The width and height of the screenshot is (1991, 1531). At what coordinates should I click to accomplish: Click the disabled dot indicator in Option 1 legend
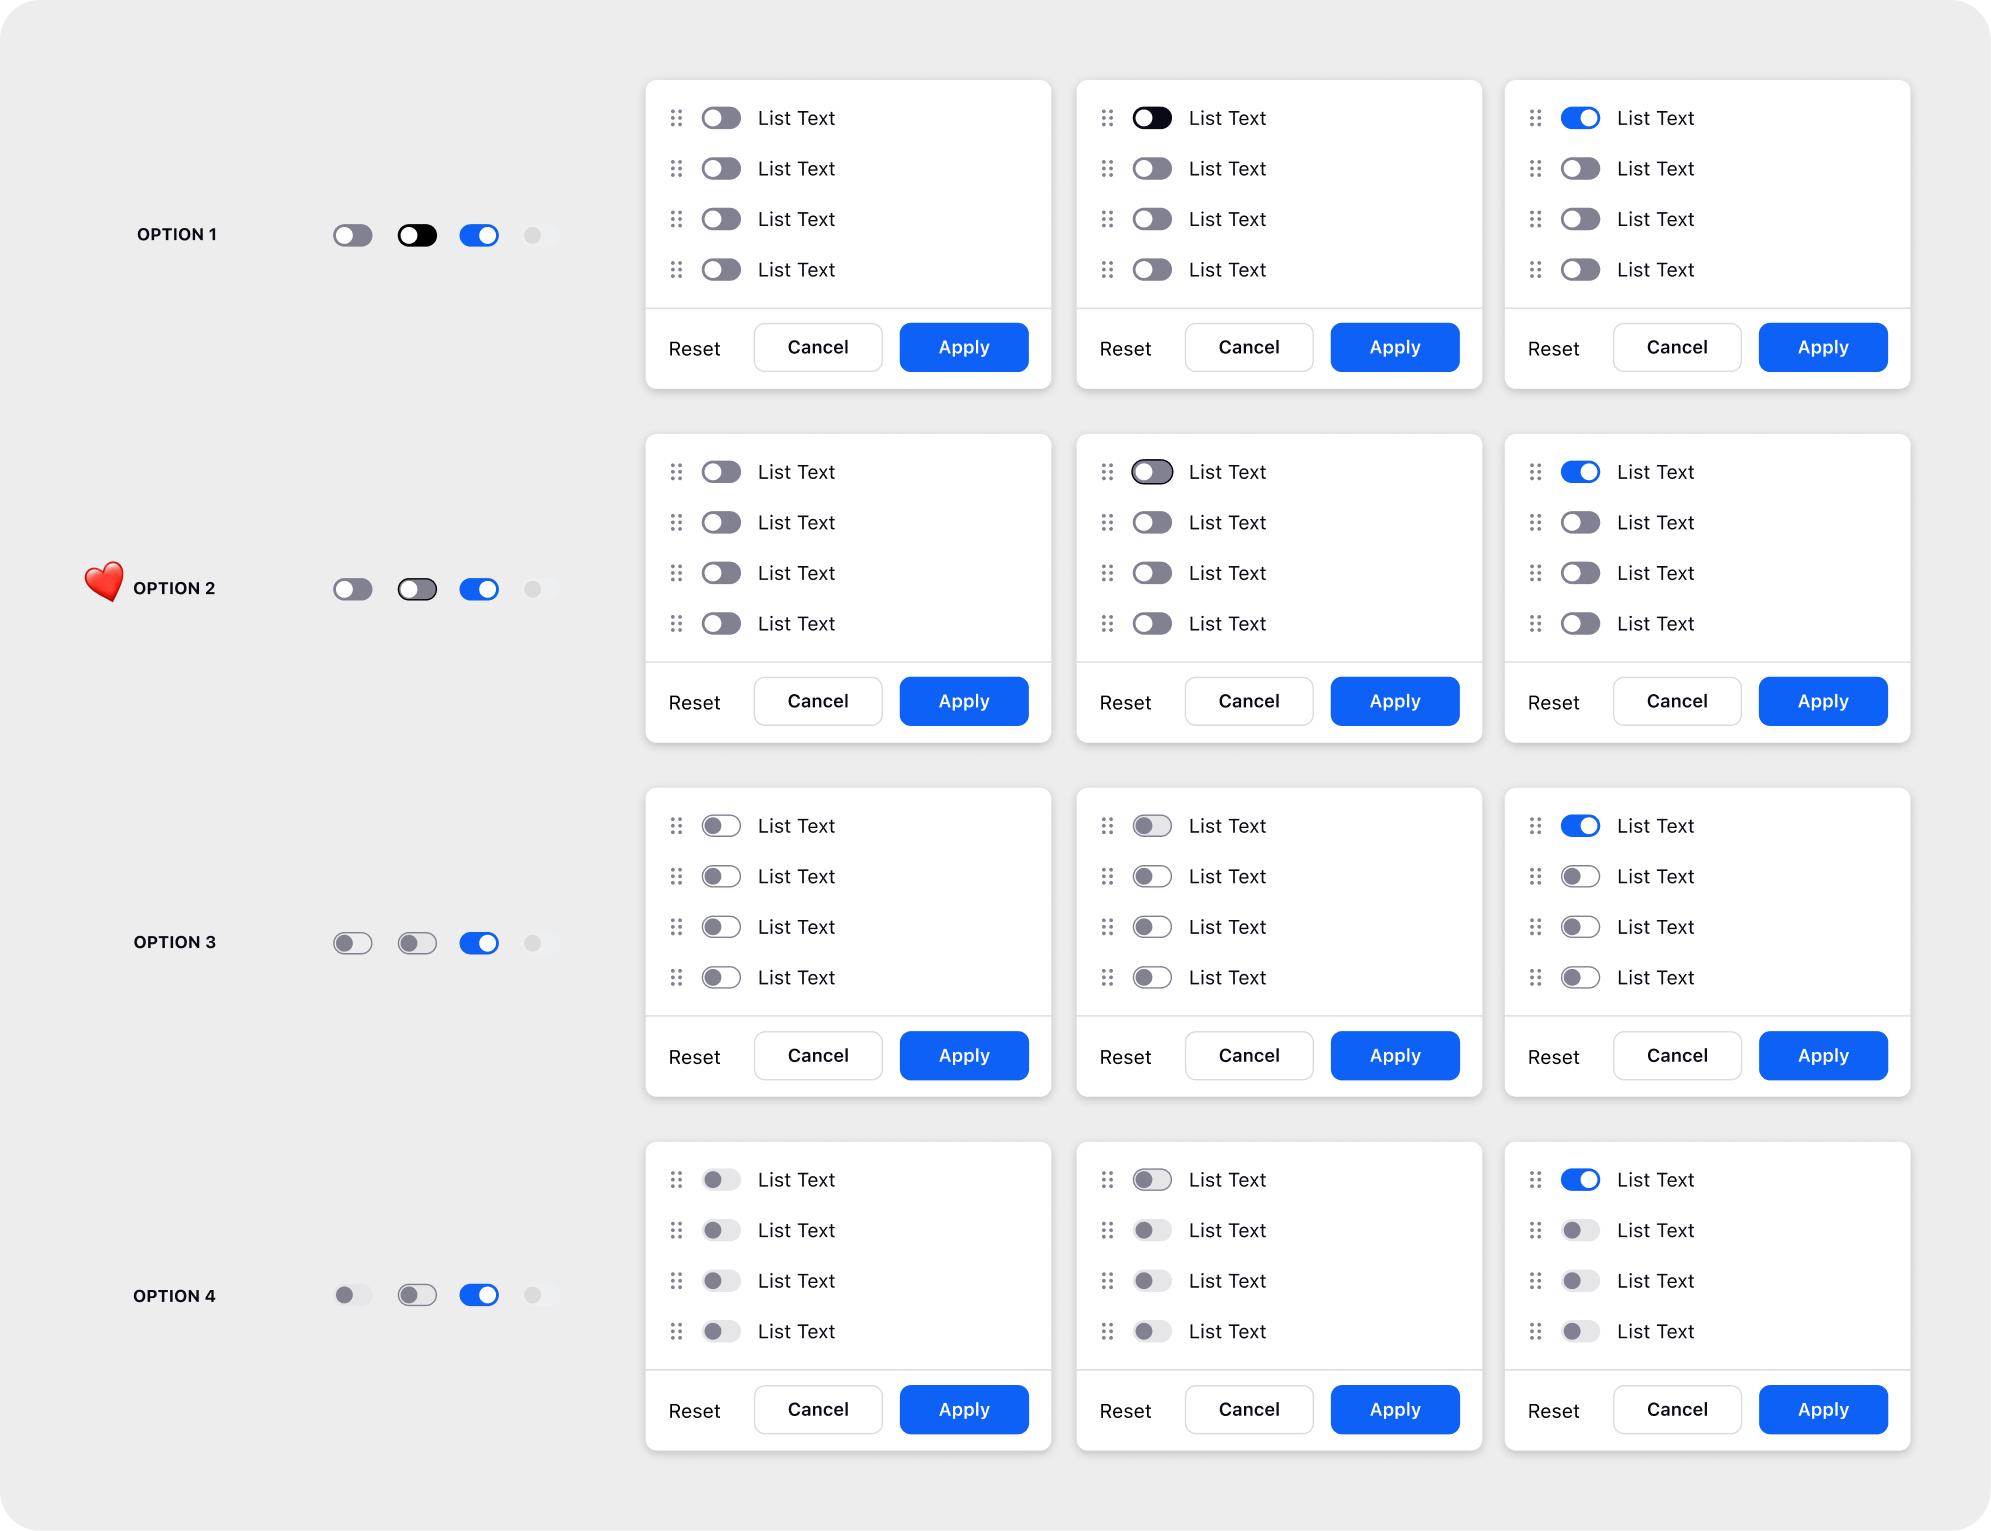[x=533, y=235]
